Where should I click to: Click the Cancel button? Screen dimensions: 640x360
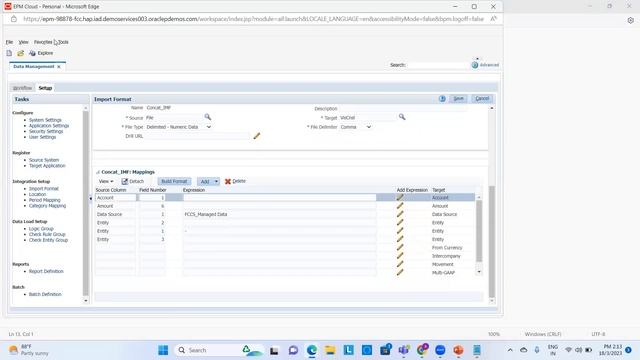pos(482,99)
